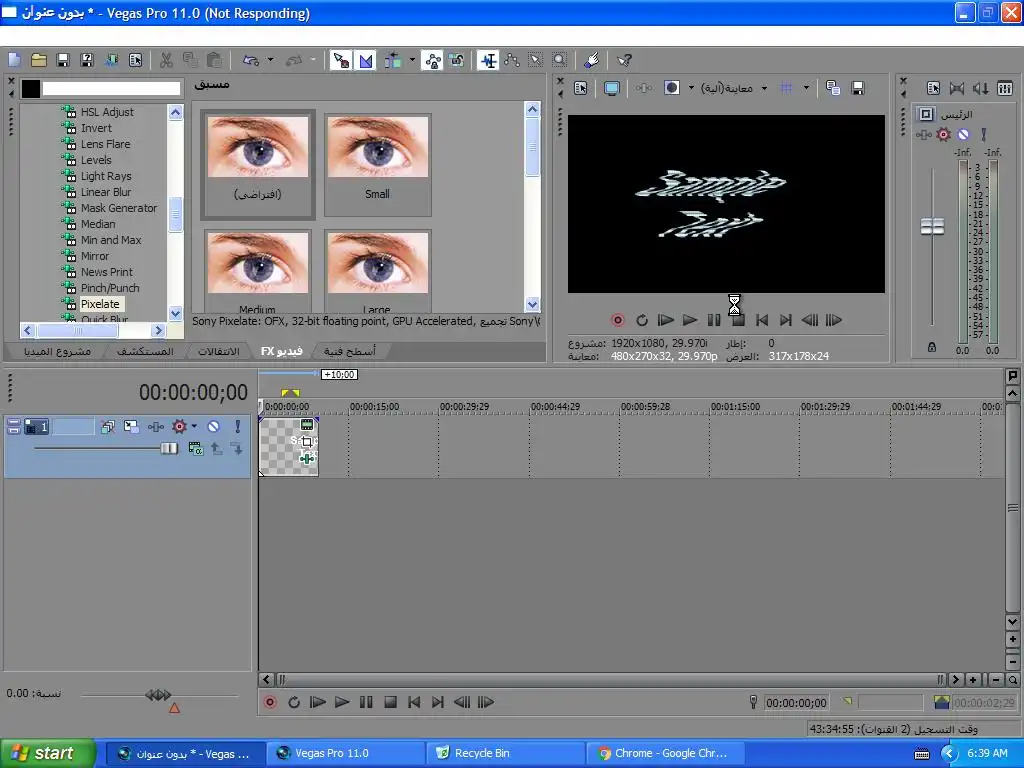Select News Print in the effects list
1024x768 pixels.
(106, 272)
